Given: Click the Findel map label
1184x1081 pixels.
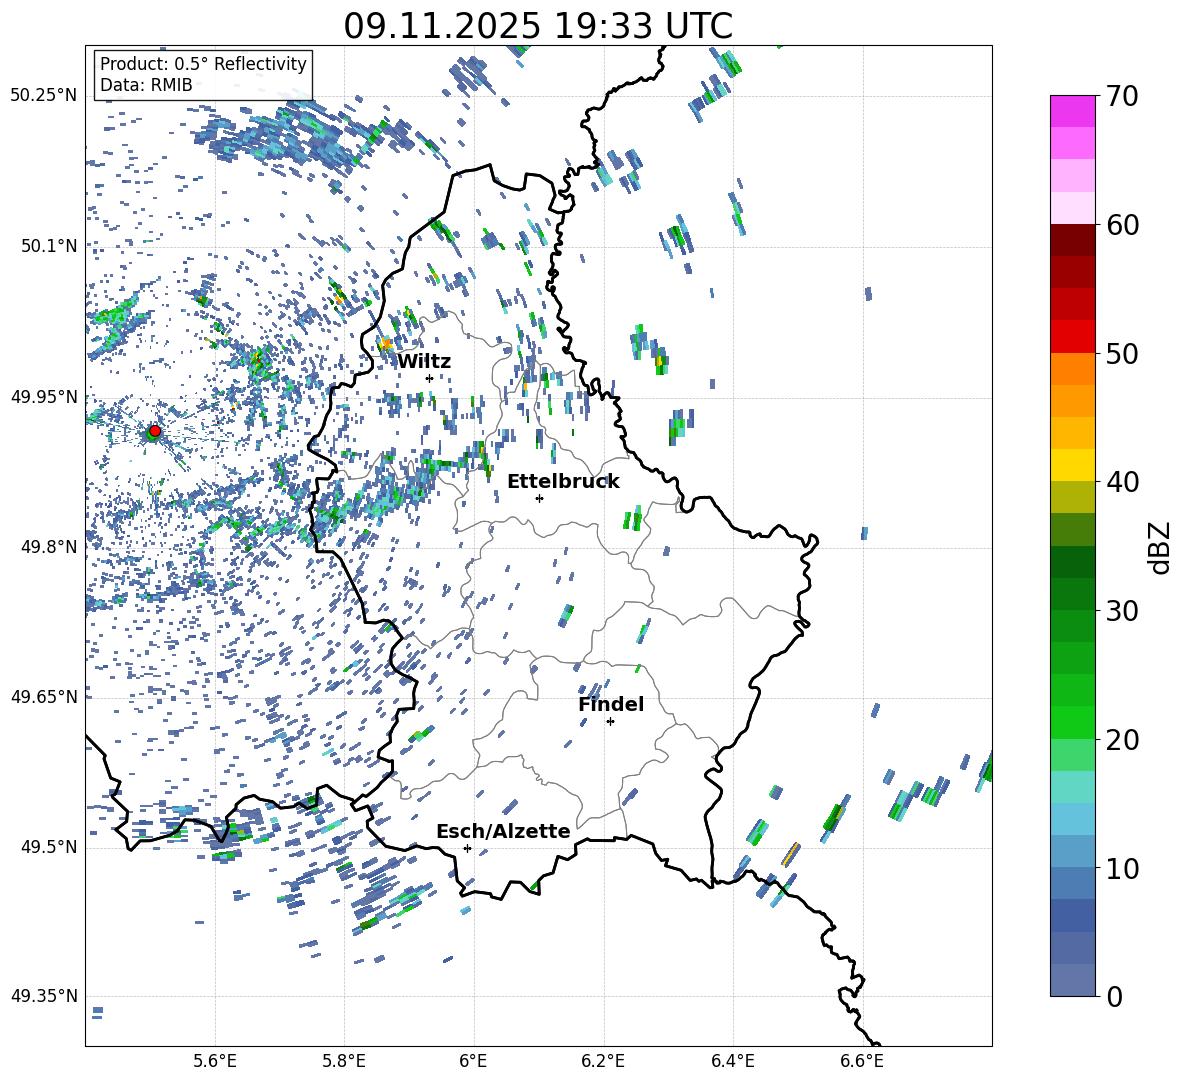Looking at the screenshot, I should pos(610,704).
